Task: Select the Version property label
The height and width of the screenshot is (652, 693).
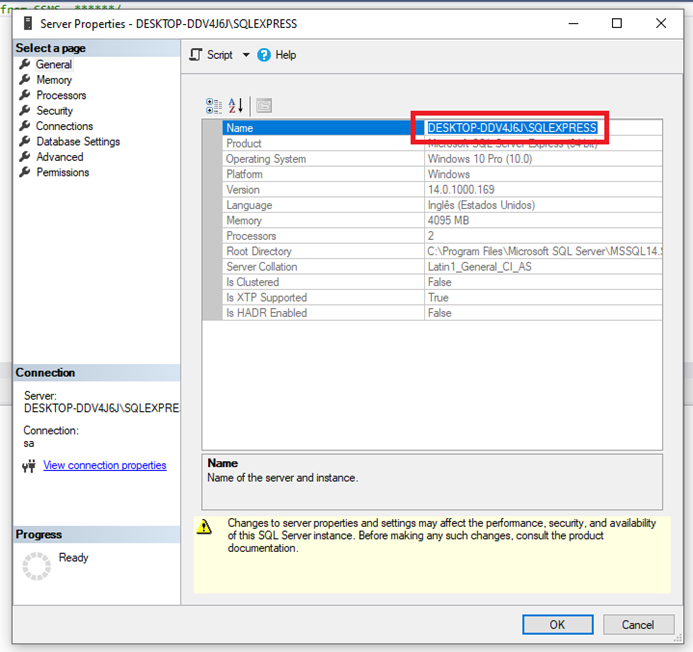Action: [243, 190]
